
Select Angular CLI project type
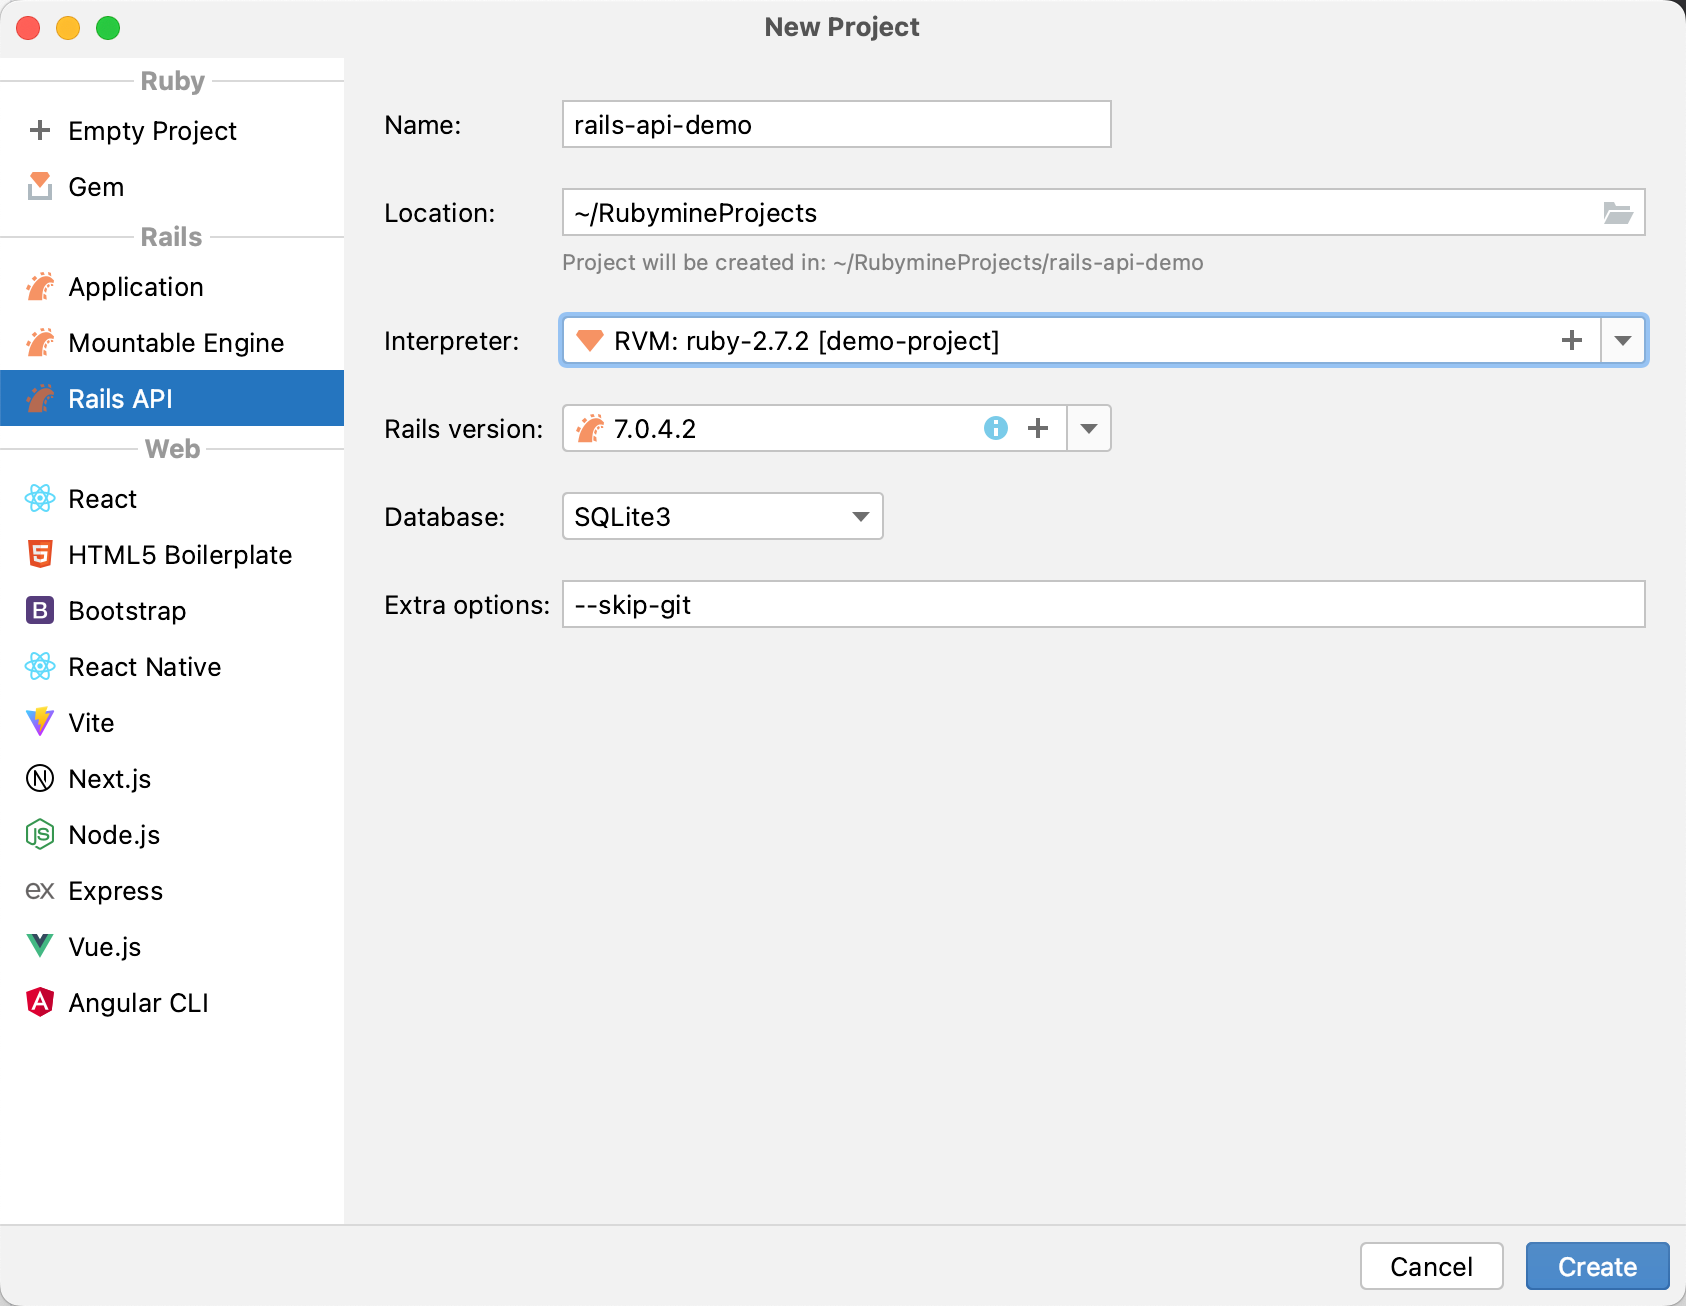coord(172,1002)
